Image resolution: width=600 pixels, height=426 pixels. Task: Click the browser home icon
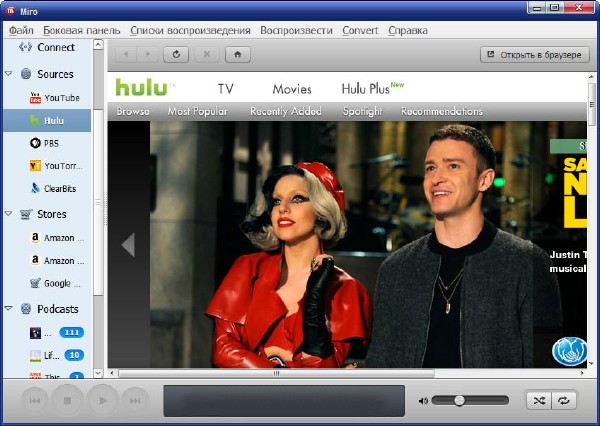coord(238,54)
